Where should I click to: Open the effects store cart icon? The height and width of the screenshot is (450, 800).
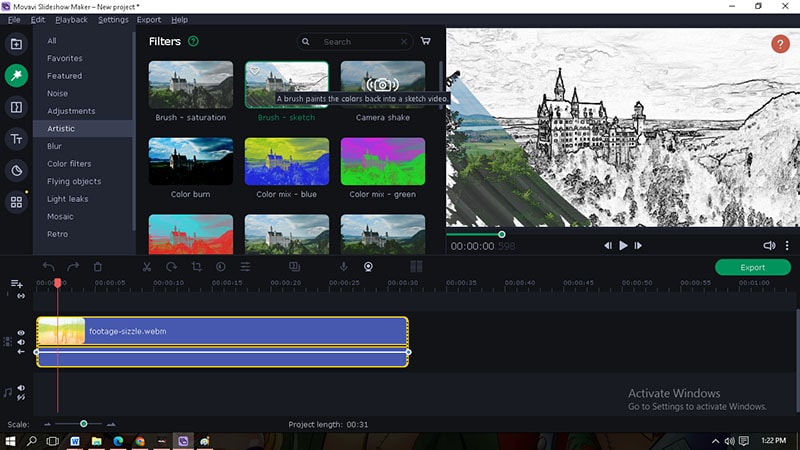(426, 41)
